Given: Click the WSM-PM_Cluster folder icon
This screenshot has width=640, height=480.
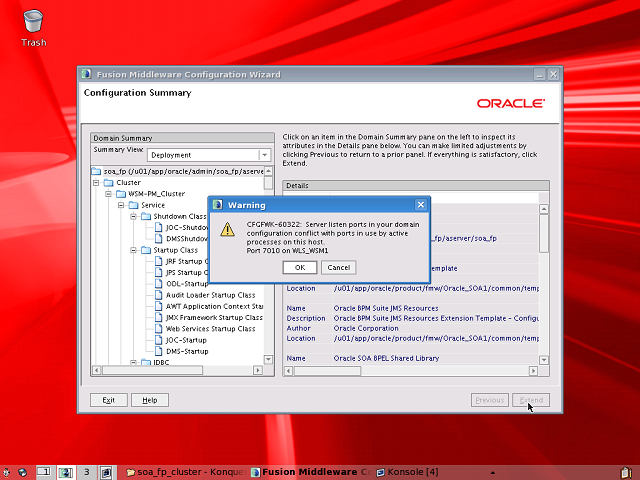Looking at the screenshot, I should pos(121,194).
